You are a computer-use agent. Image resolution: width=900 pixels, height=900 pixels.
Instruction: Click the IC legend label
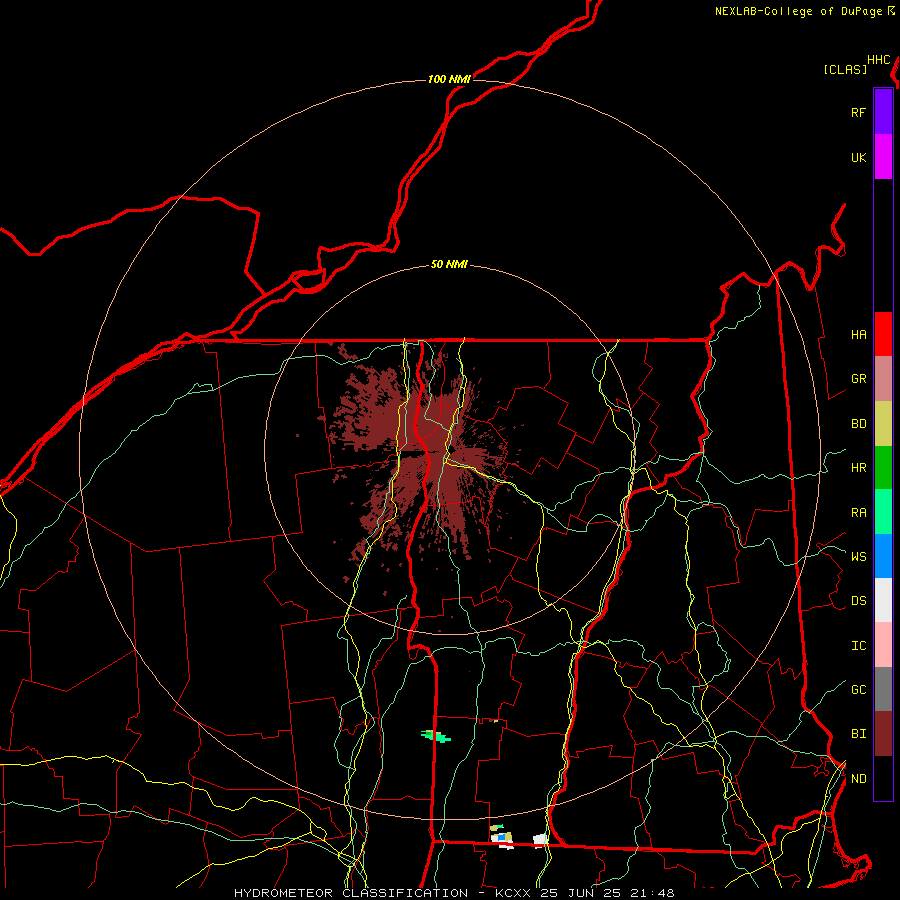tap(858, 646)
